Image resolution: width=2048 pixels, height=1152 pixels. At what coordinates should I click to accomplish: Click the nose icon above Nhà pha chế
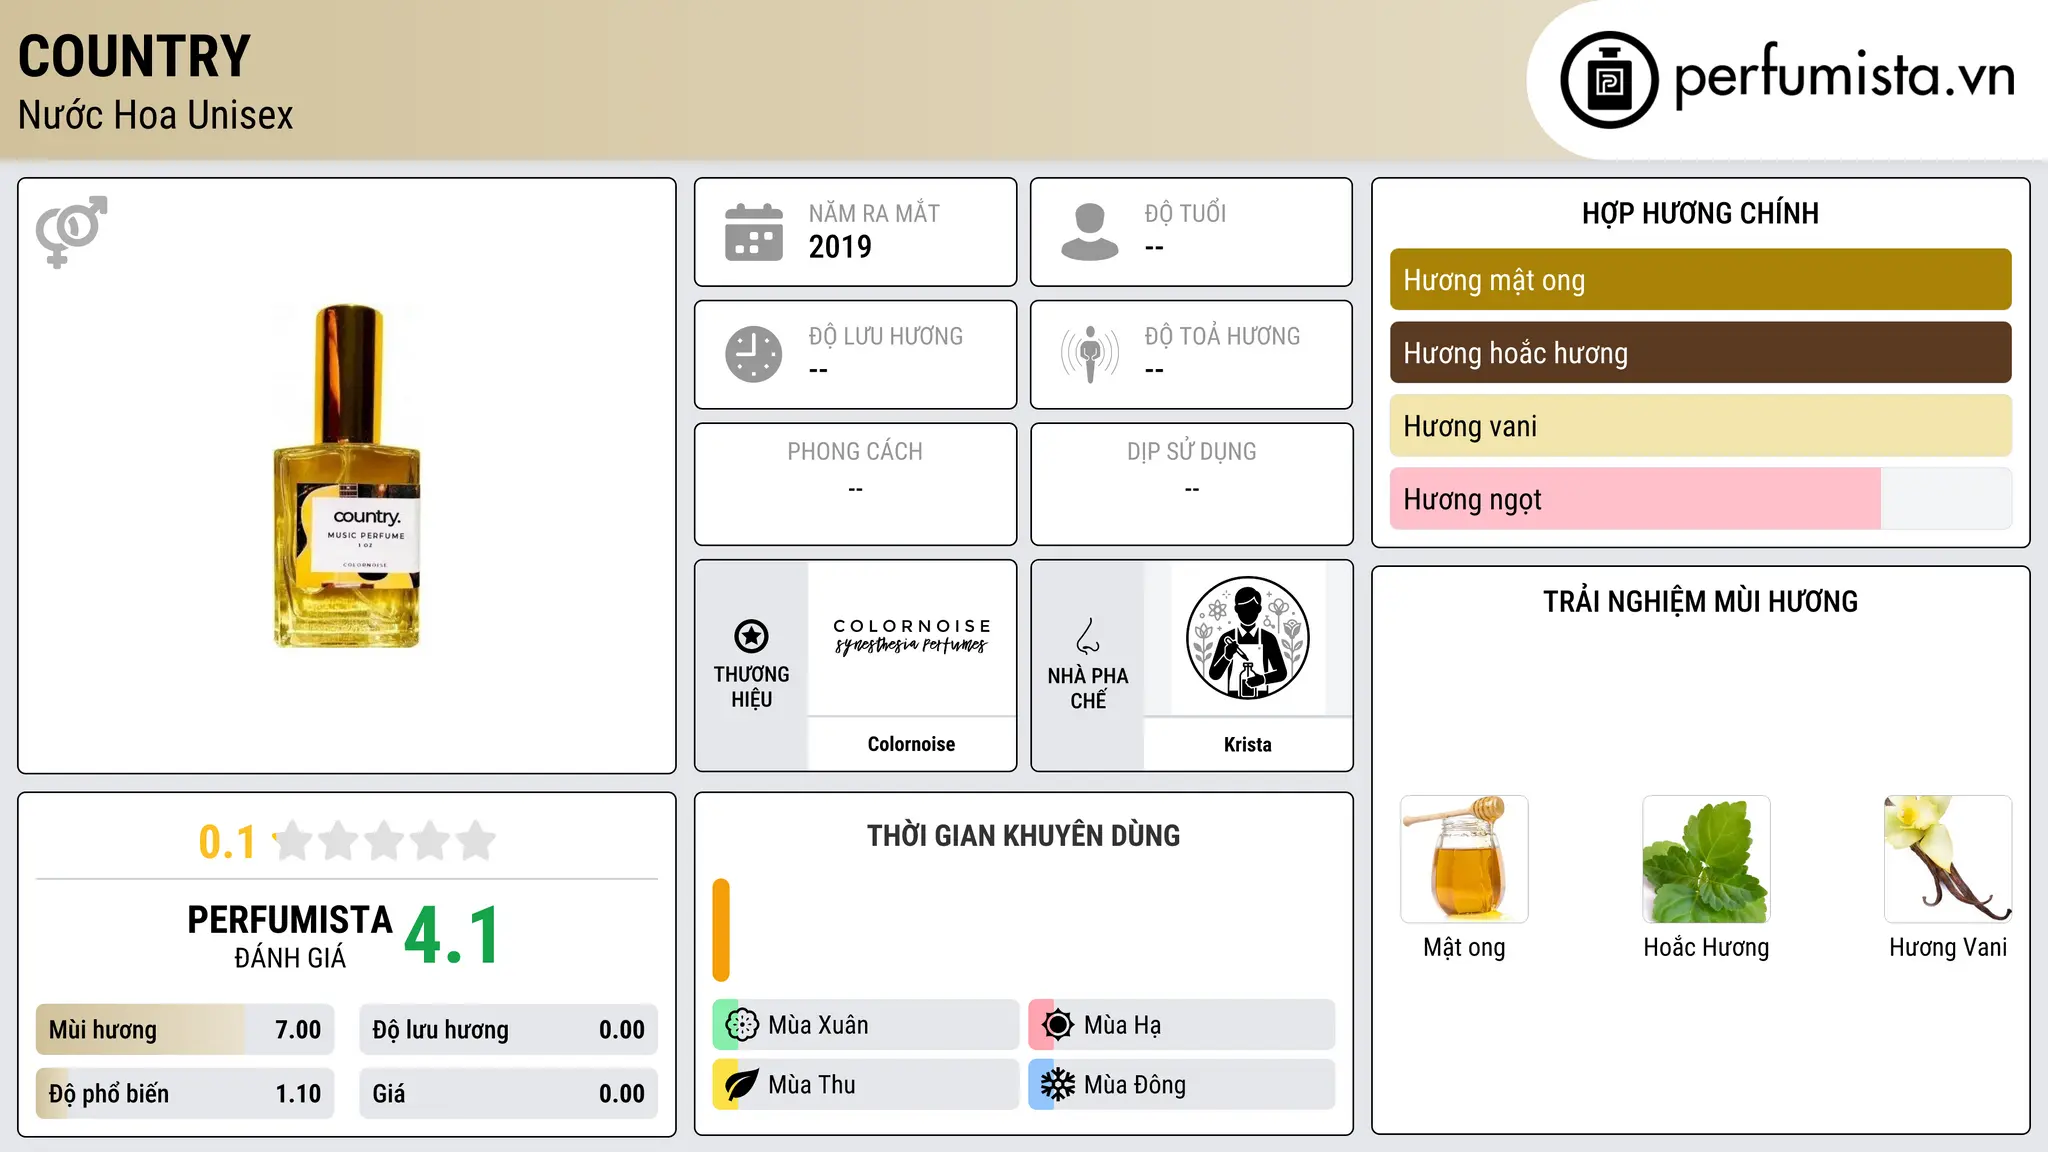[1088, 636]
